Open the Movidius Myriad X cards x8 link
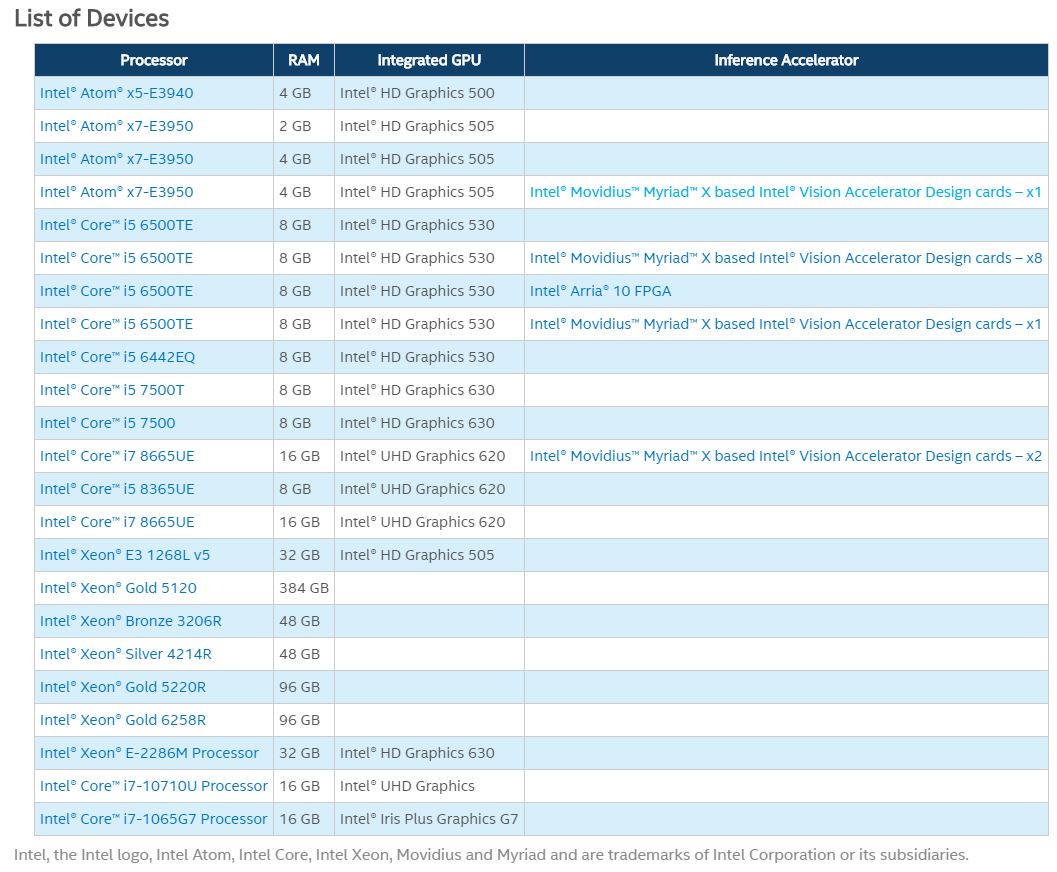 (785, 258)
